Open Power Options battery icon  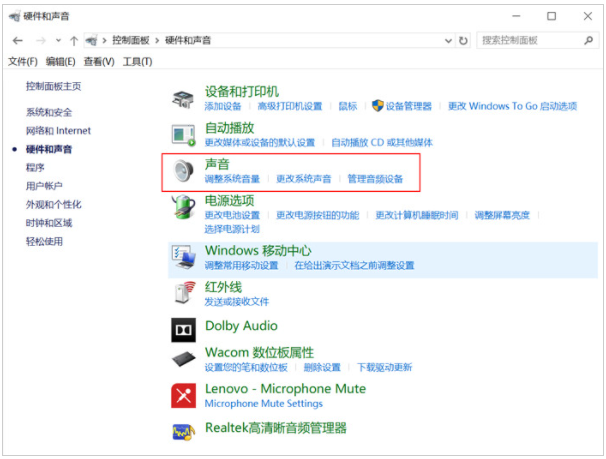[183, 208]
